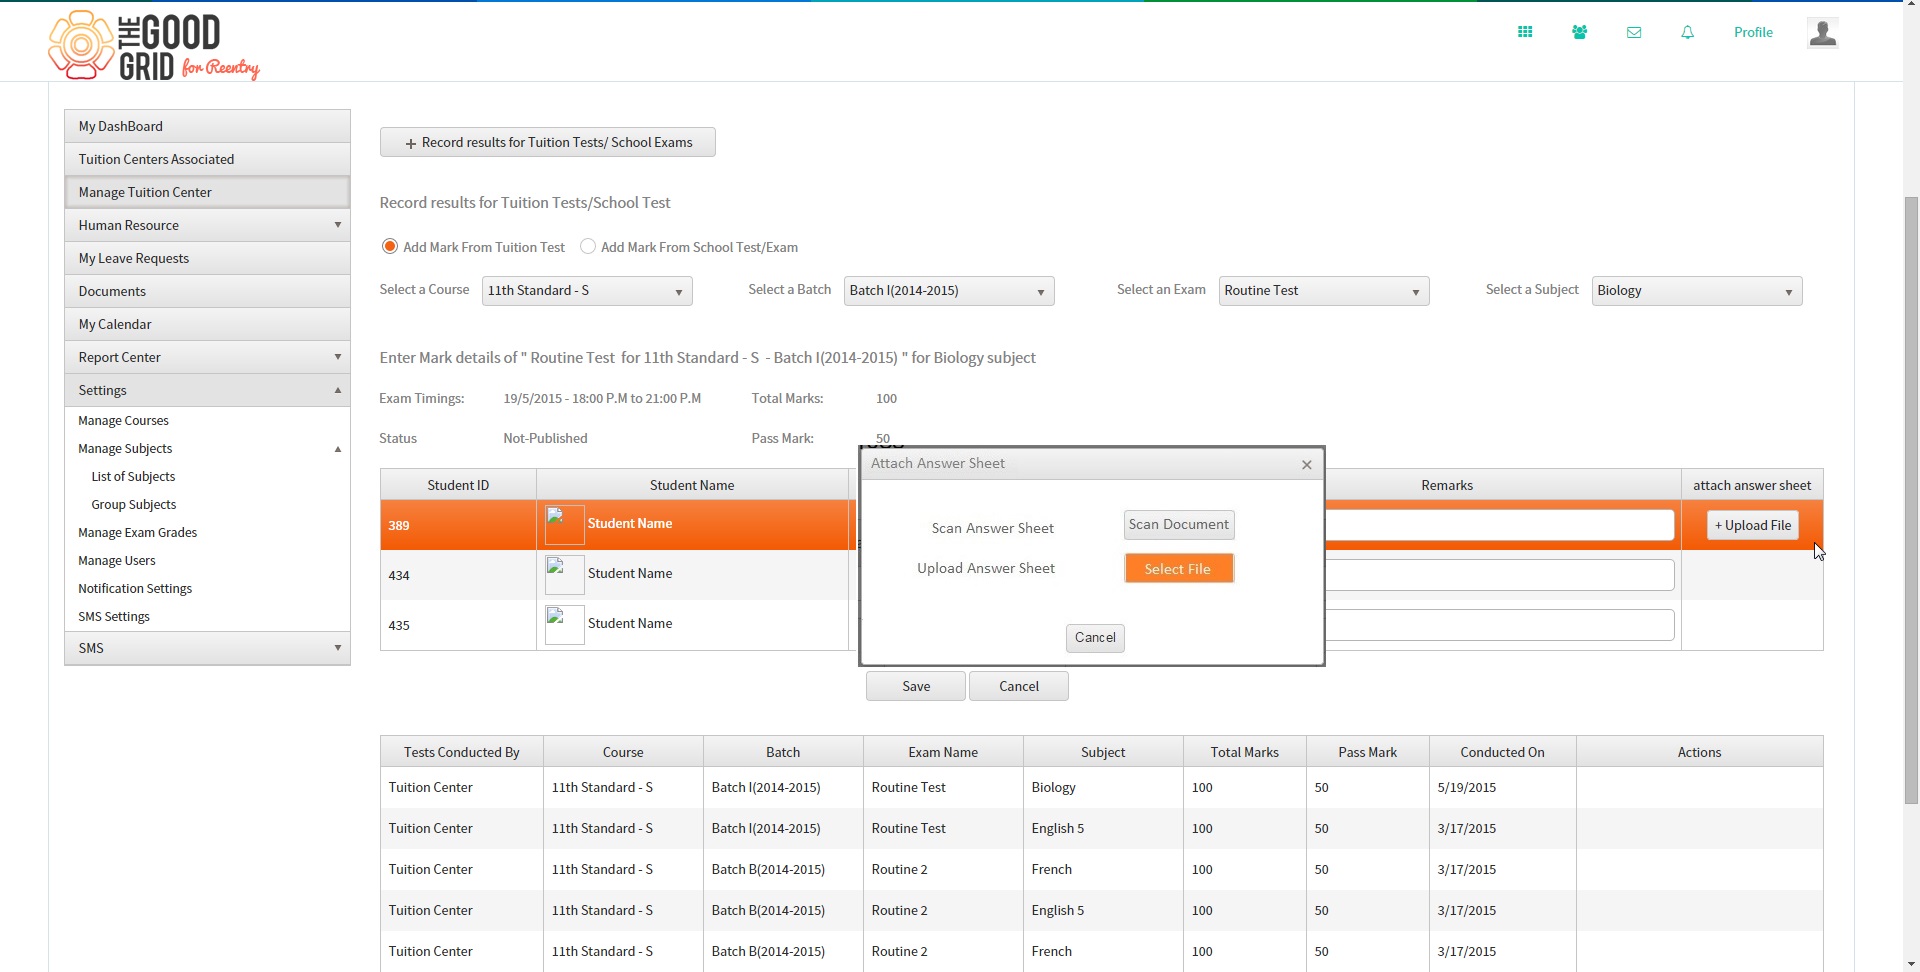
Task: Click the photo thumbnail for student 435
Action: (x=564, y=625)
